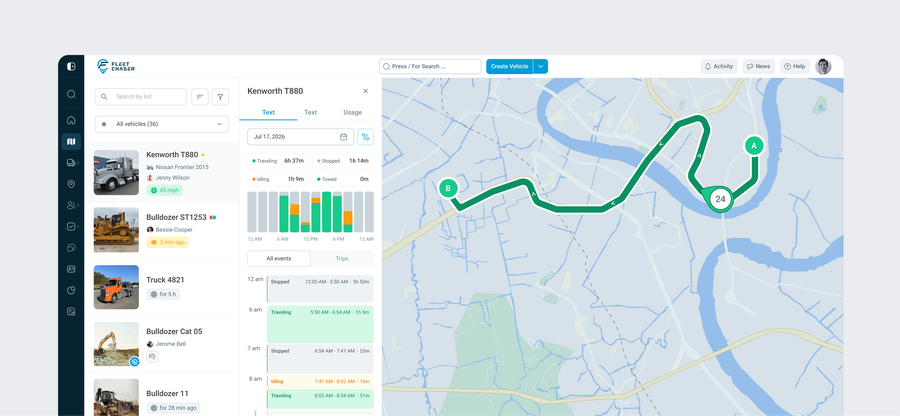This screenshot has width=900, height=416.
Task: Go to Home via sidebar house icon
Action: (71, 120)
